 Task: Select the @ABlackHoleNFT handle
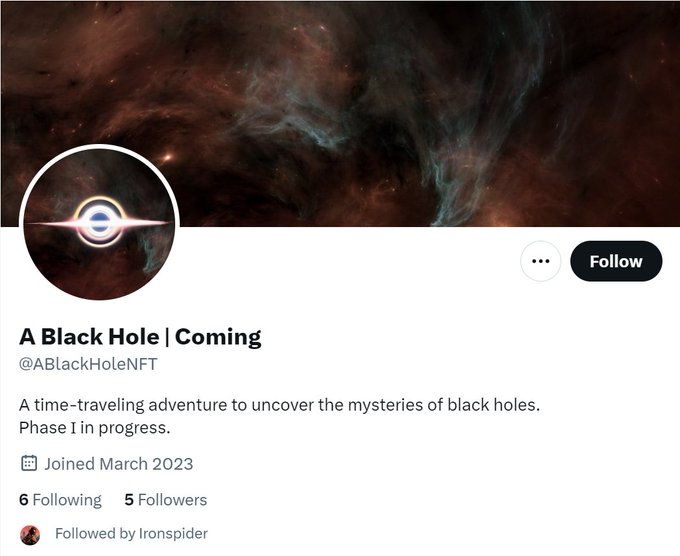(x=88, y=364)
